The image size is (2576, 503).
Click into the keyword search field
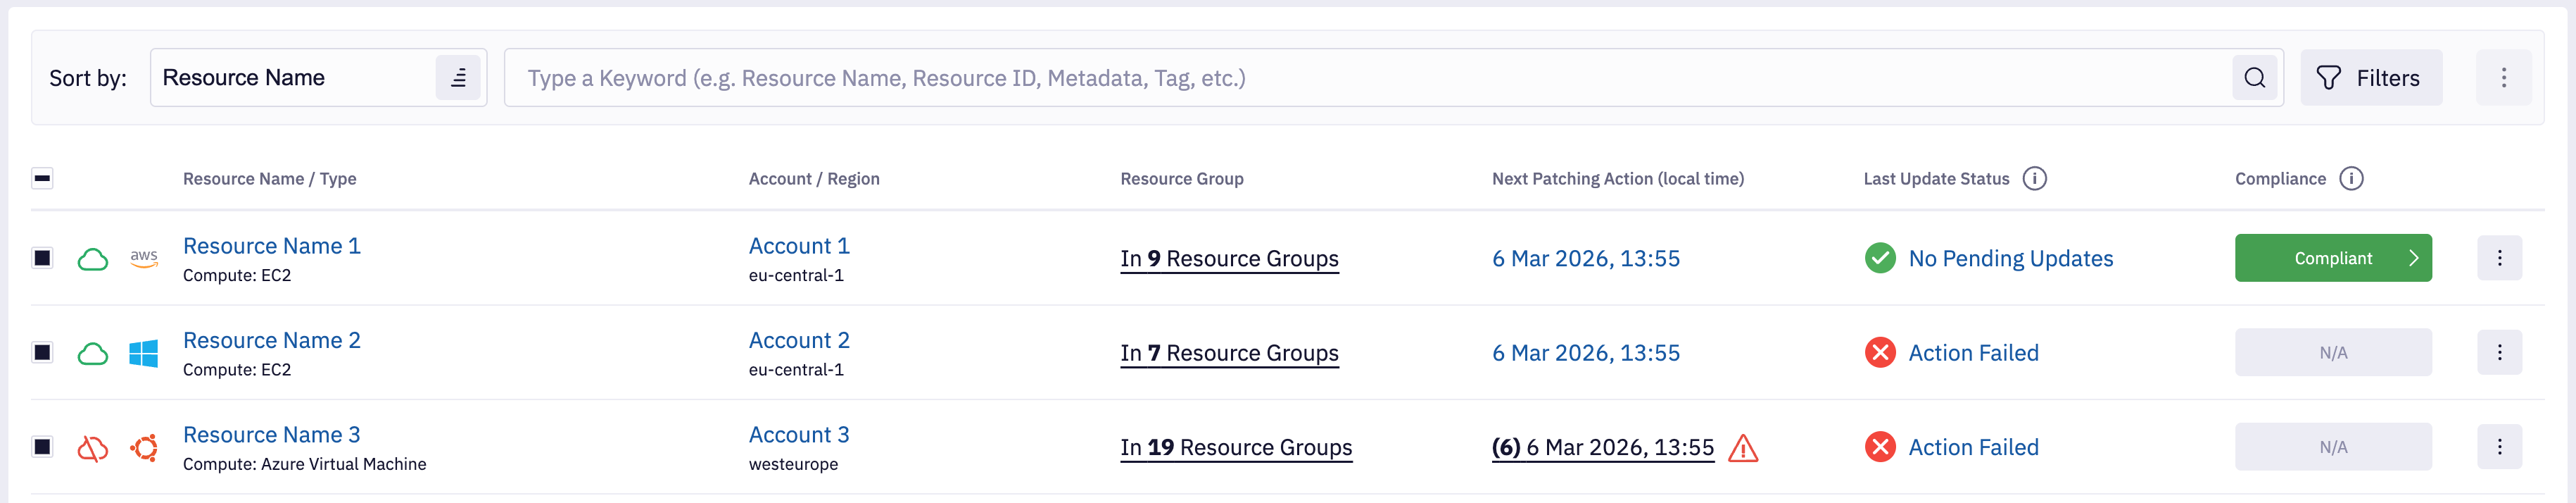point(1360,78)
